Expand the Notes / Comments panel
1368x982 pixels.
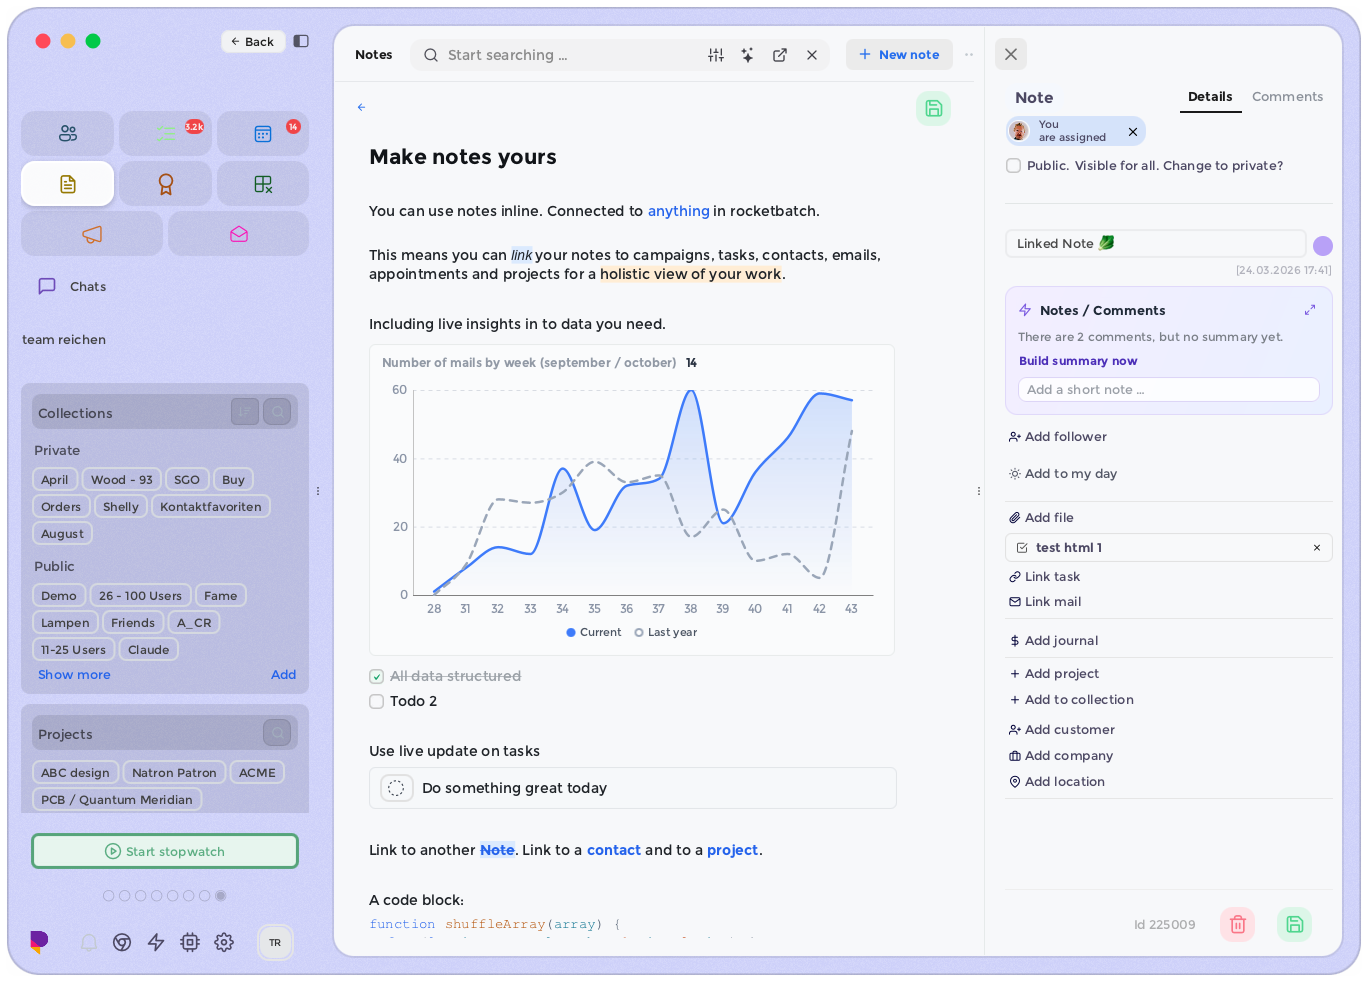coord(1310,311)
